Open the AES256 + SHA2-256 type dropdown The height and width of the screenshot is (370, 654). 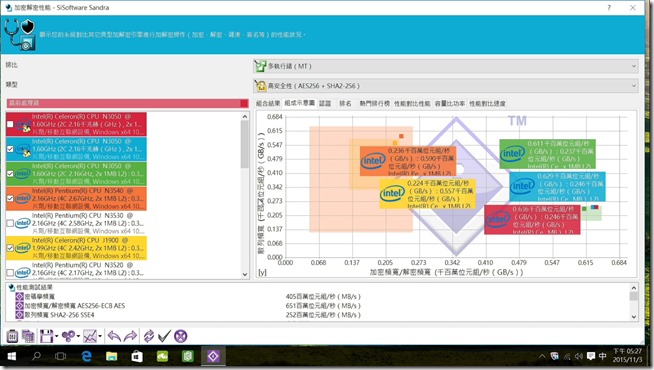[445, 86]
